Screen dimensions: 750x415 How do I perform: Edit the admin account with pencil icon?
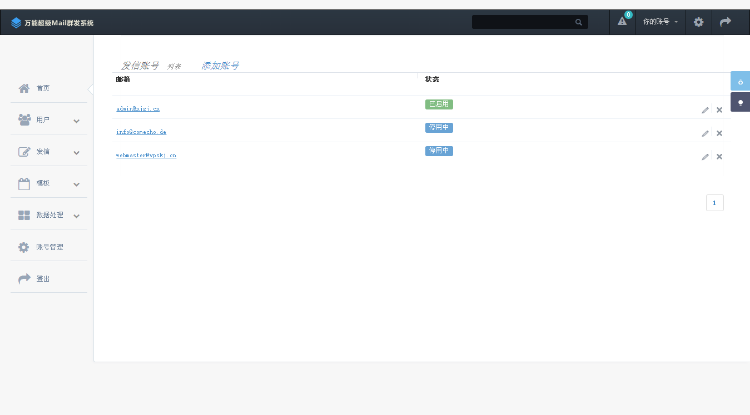point(705,110)
